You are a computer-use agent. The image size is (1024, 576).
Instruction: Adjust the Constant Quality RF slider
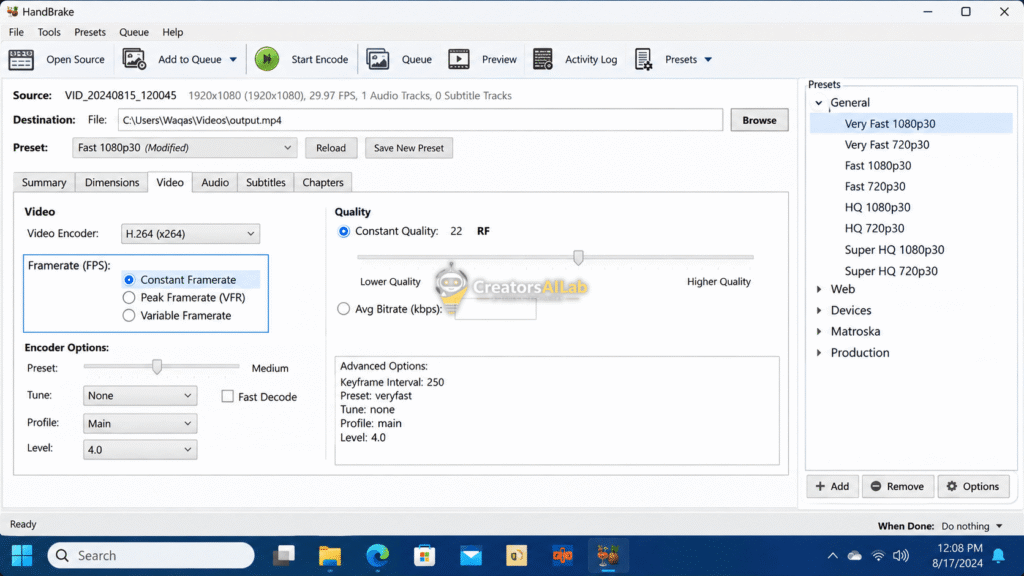pyautogui.click(x=578, y=257)
